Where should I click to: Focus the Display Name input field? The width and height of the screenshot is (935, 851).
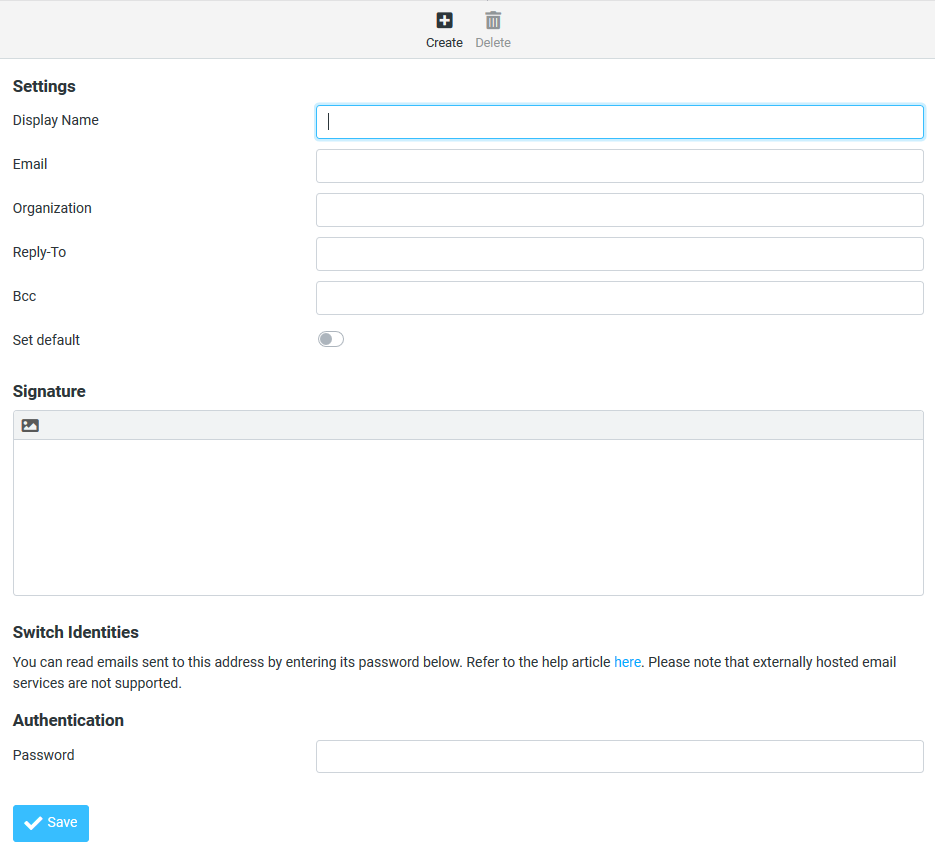click(x=619, y=122)
